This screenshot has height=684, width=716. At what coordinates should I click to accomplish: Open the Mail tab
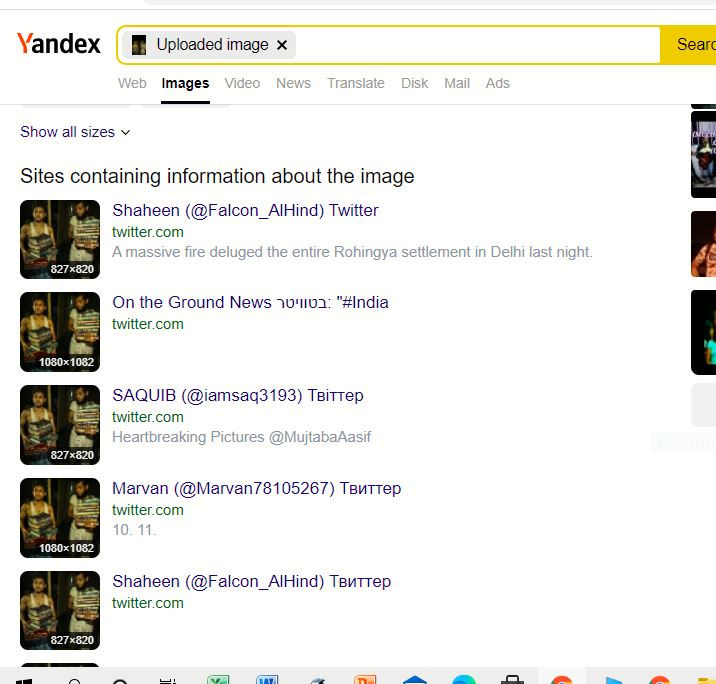tap(457, 83)
